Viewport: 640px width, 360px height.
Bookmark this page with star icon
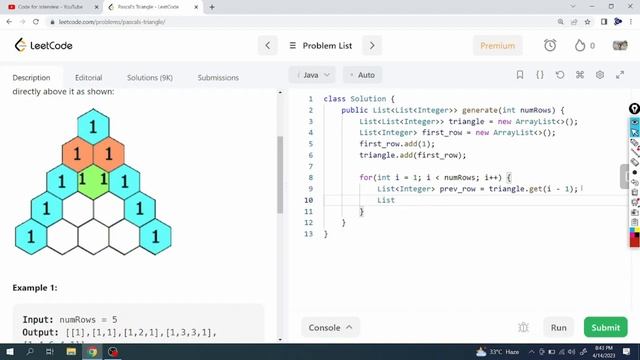587,22
